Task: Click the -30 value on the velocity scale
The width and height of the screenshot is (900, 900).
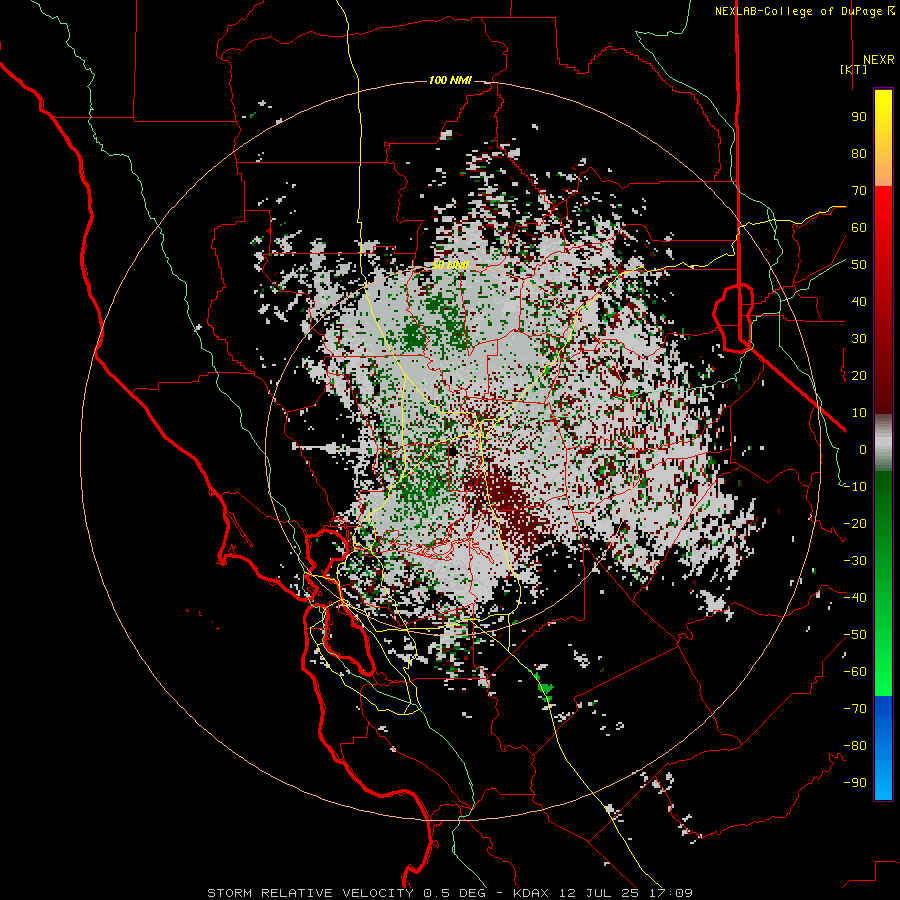Action: point(855,561)
